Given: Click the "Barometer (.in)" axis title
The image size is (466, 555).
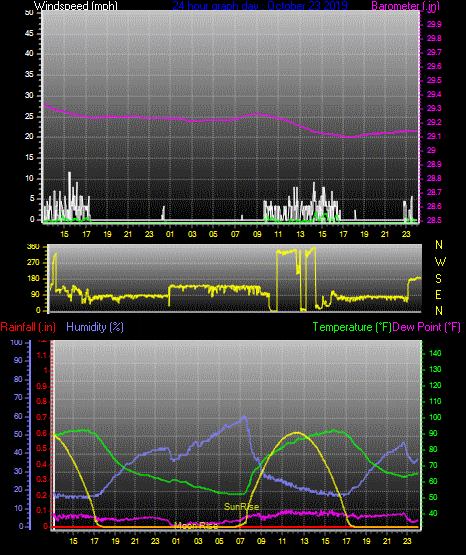Looking at the screenshot, I should tap(405, 6).
